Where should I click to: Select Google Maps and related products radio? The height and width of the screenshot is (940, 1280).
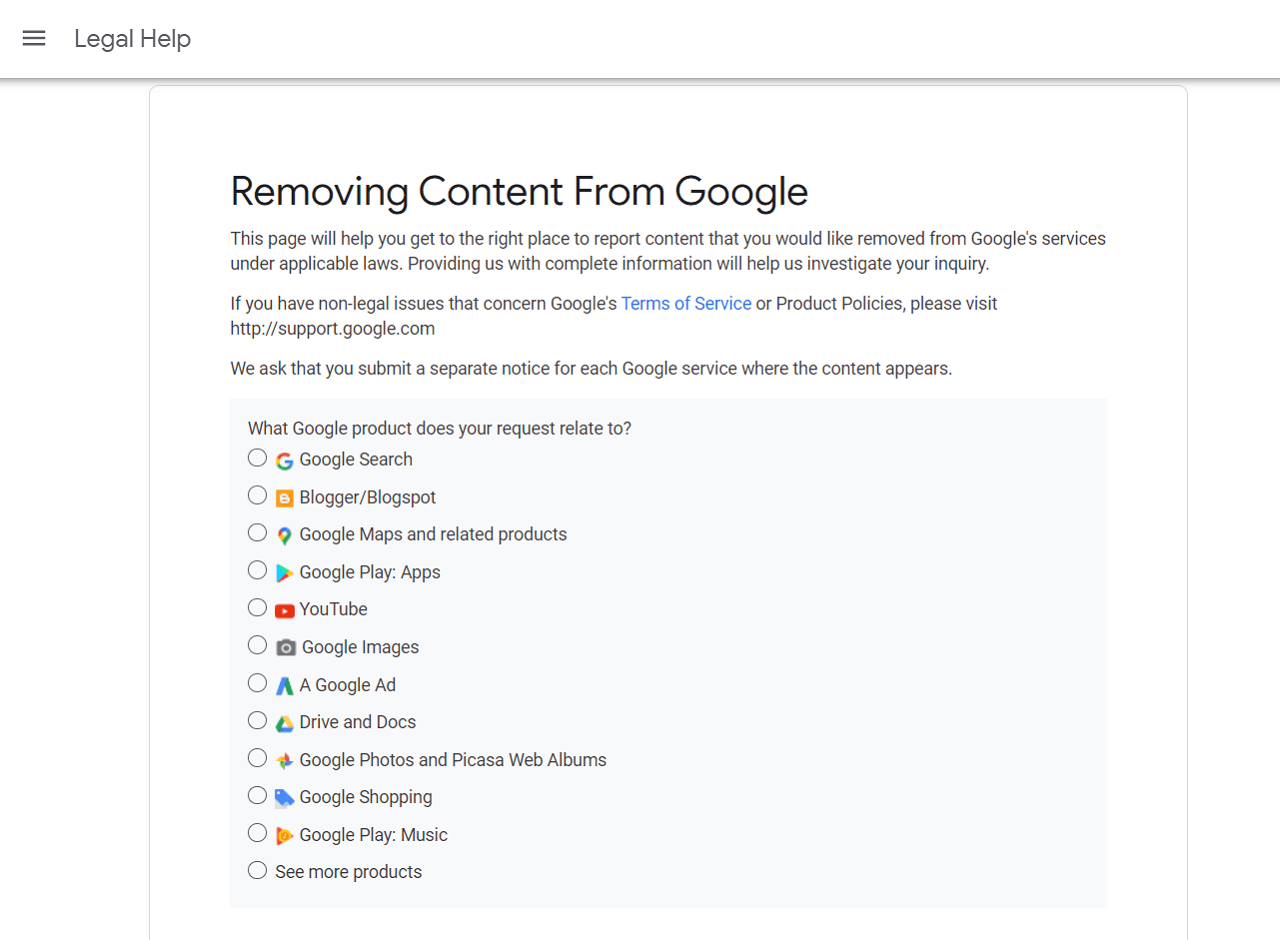point(258,533)
